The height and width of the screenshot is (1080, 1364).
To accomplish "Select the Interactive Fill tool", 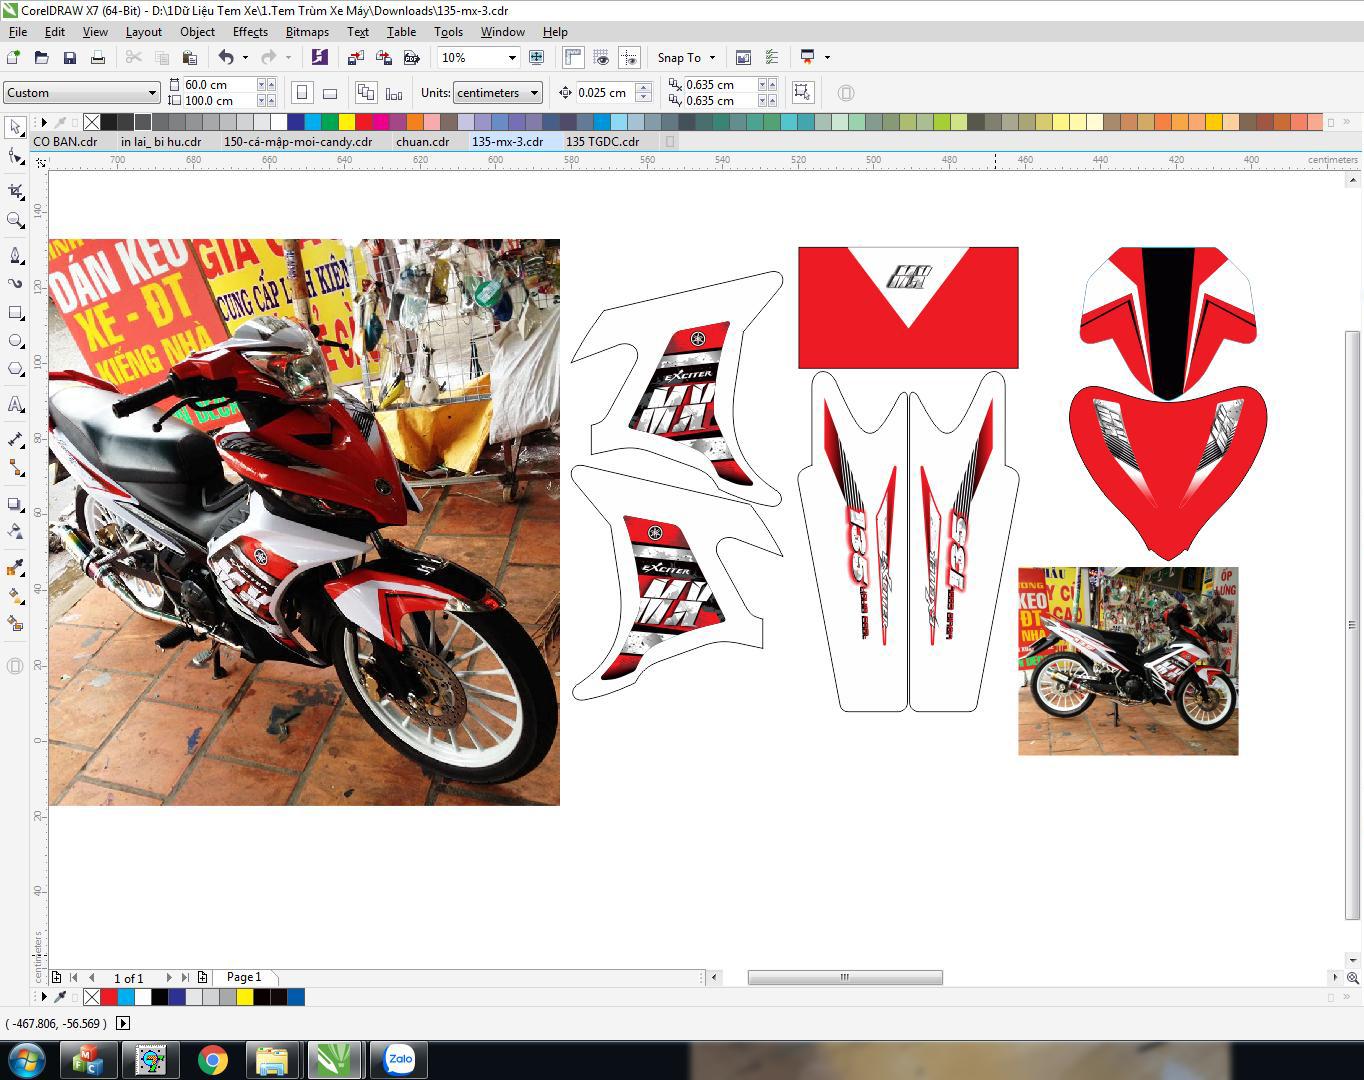I will [15, 595].
